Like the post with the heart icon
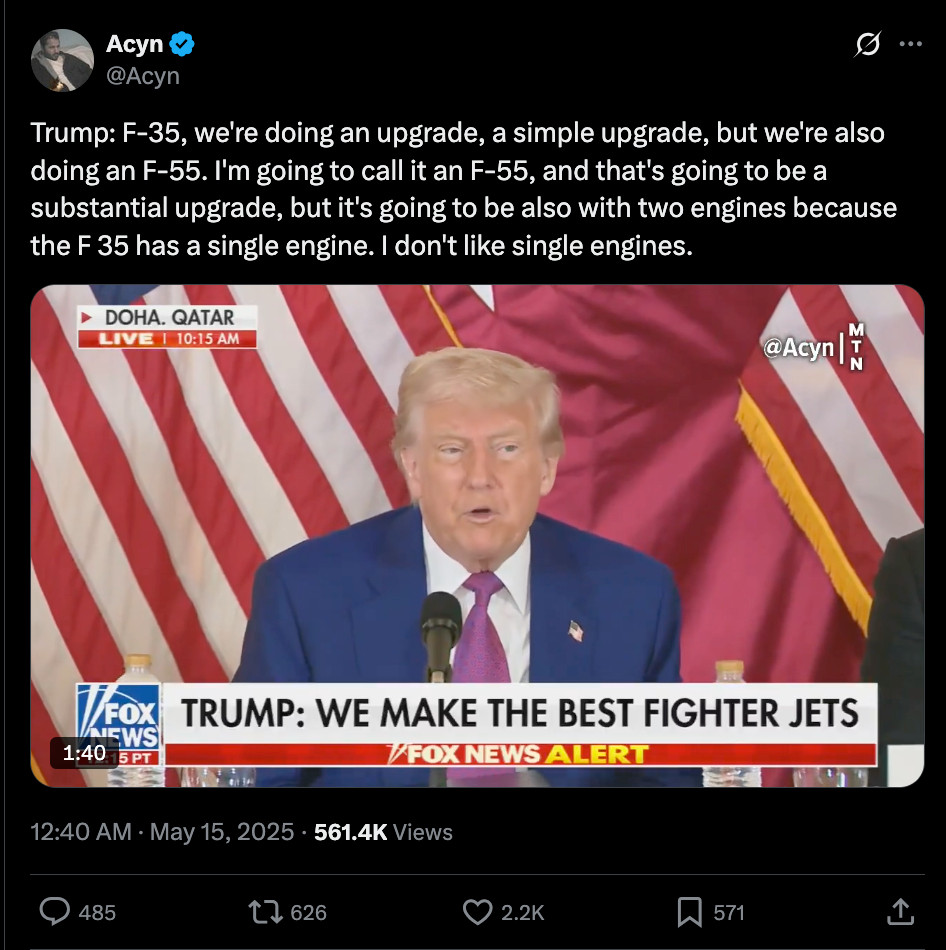 pyautogui.click(x=478, y=912)
